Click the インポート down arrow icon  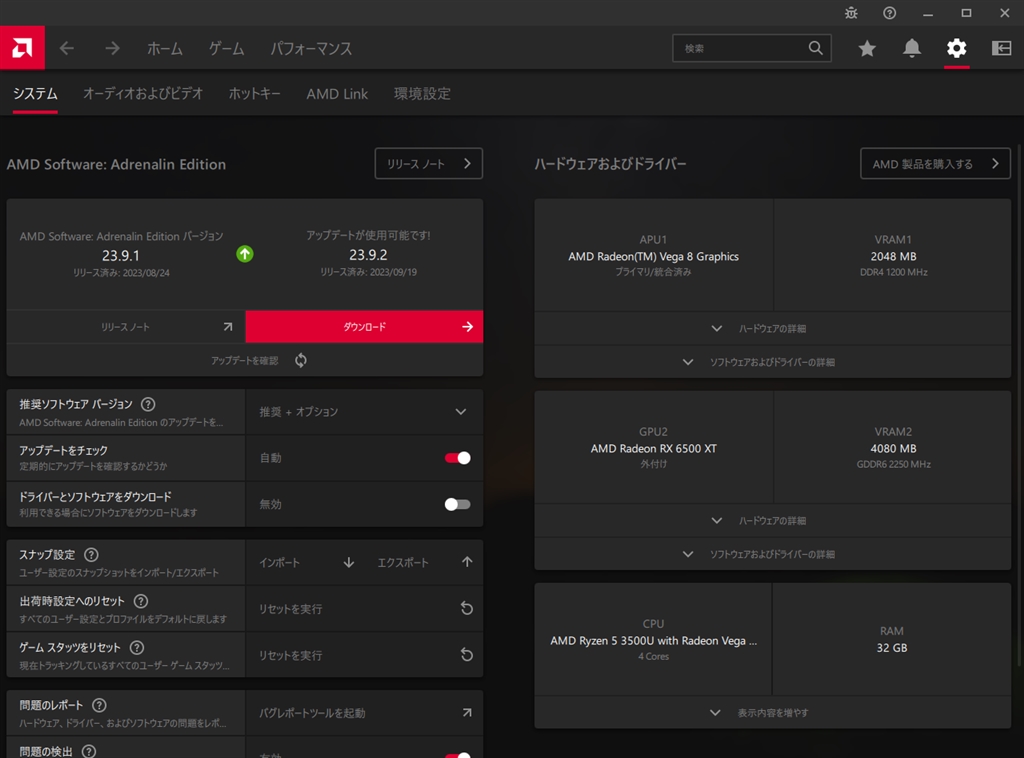click(349, 562)
